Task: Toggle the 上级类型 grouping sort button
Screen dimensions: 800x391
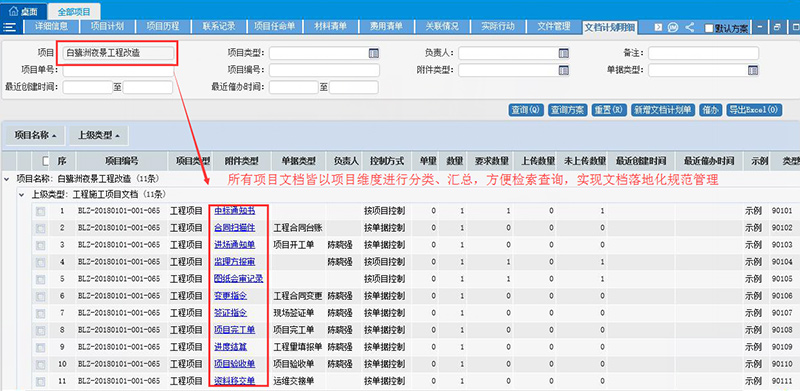Action: pyautogui.click(x=98, y=136)
